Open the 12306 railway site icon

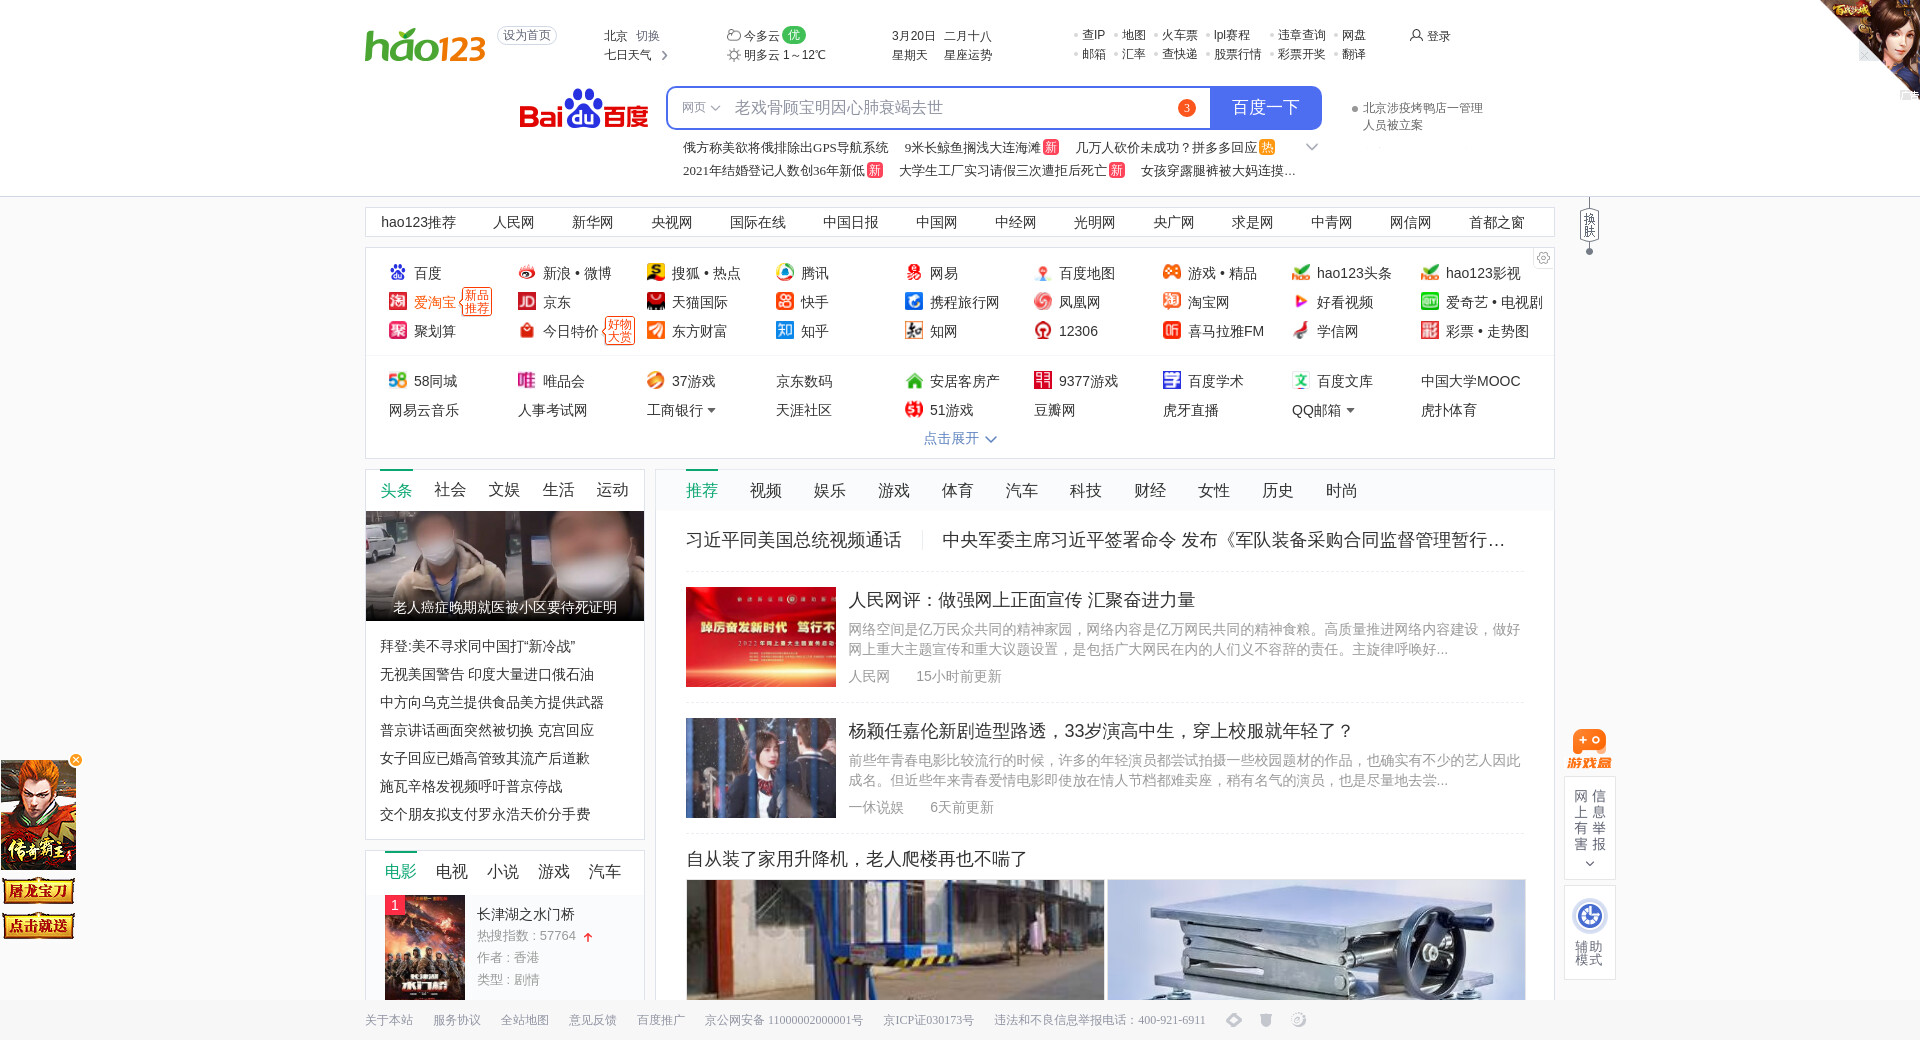pos(1043,331)
